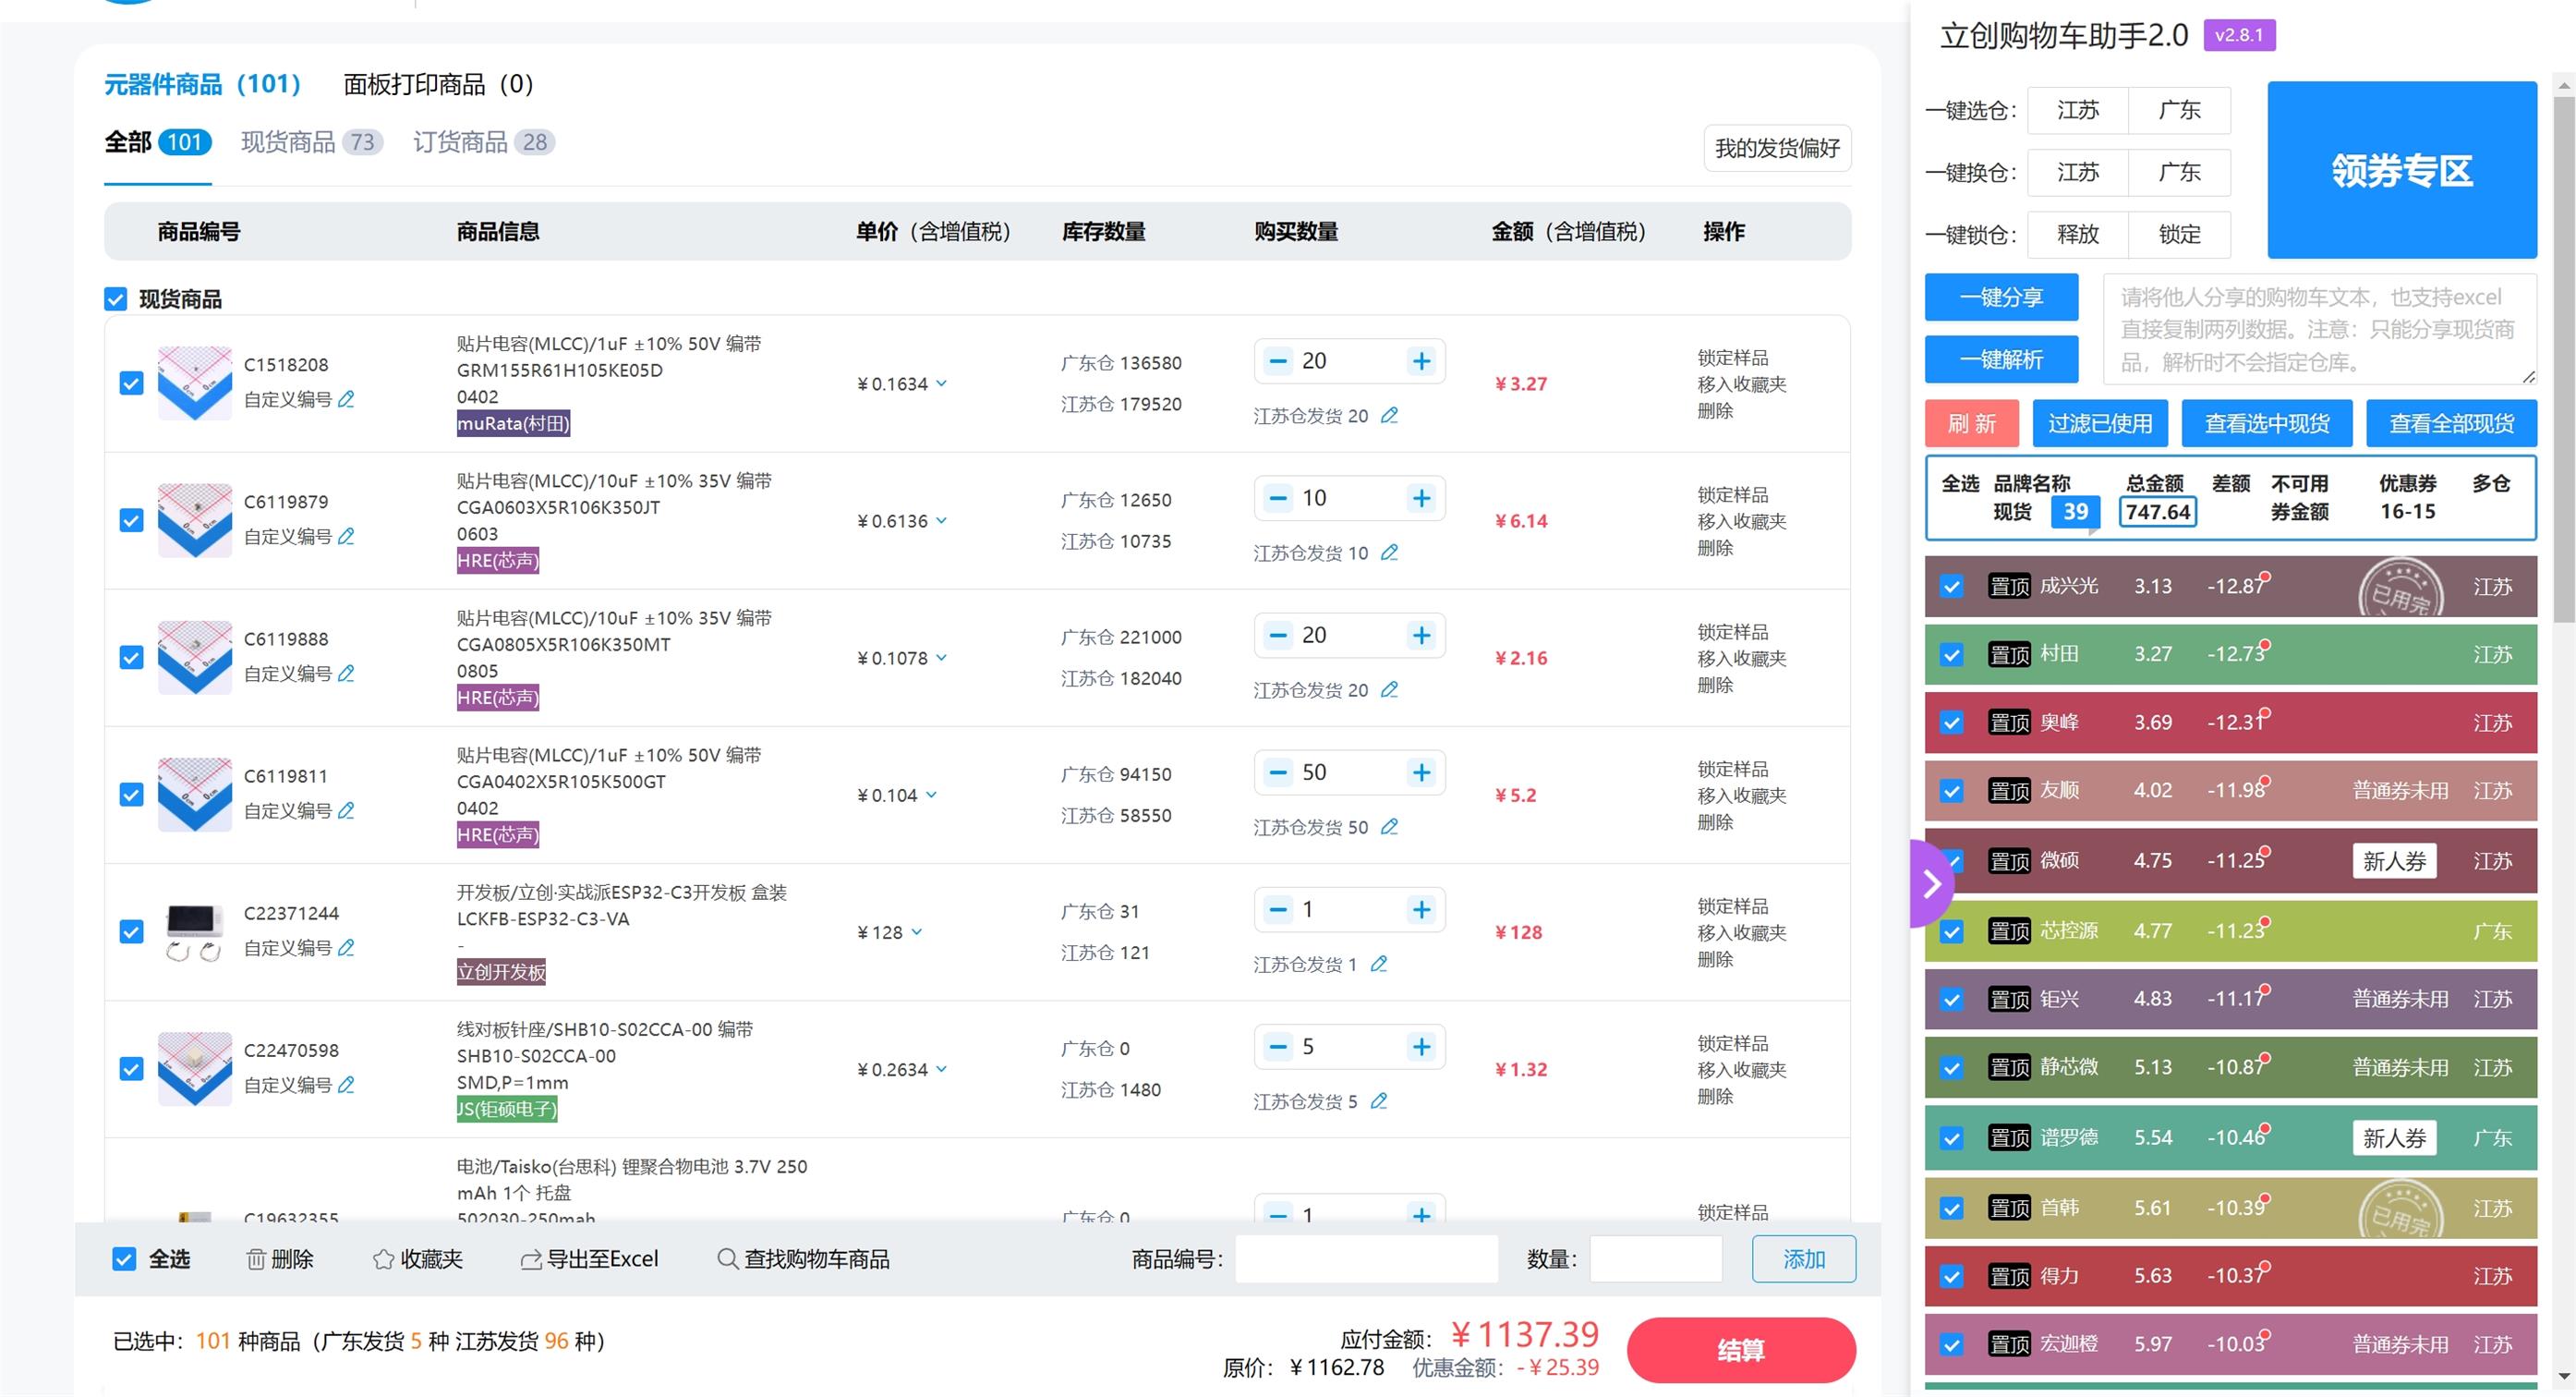Edit shipping warehouse icon next to 江苏仓发货 10
Screen dimensions: 2576x1397
1389,552
